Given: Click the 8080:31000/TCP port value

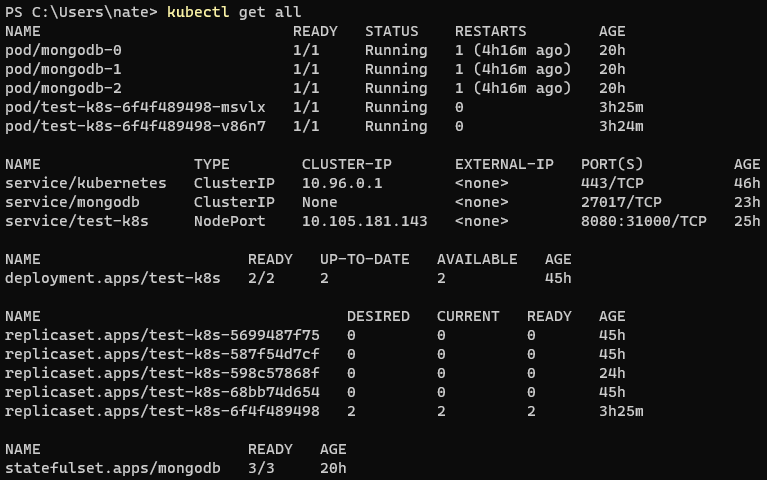Looking at the screenshot, I should pos(644,222).
